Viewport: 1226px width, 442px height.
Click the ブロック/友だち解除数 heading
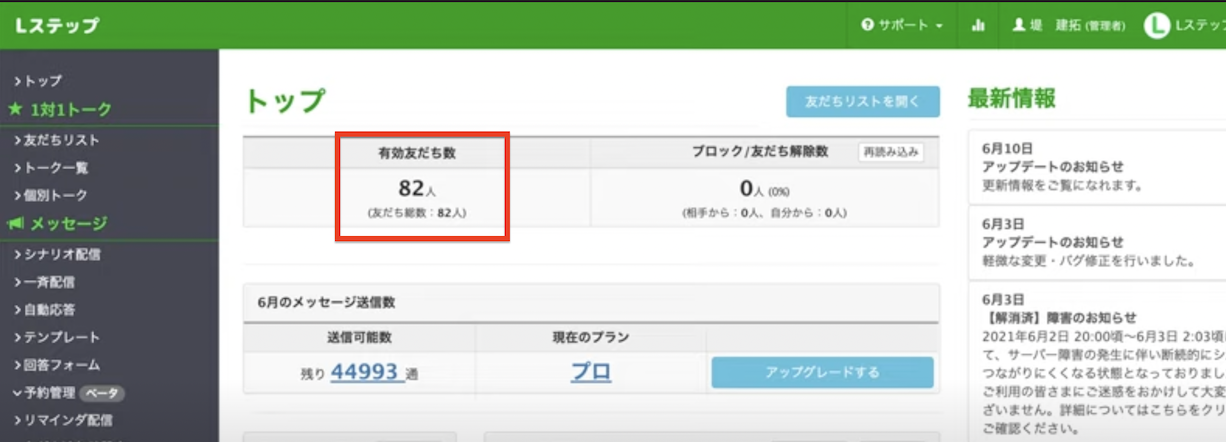coord(761,152)
